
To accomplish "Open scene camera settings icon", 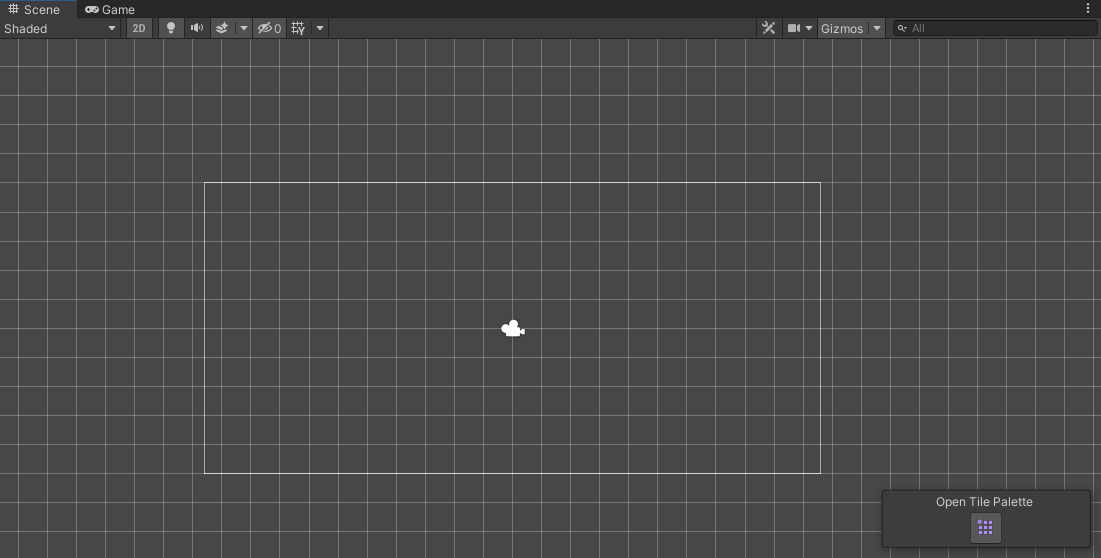I will pyautogui.click(x=793, y=28).
